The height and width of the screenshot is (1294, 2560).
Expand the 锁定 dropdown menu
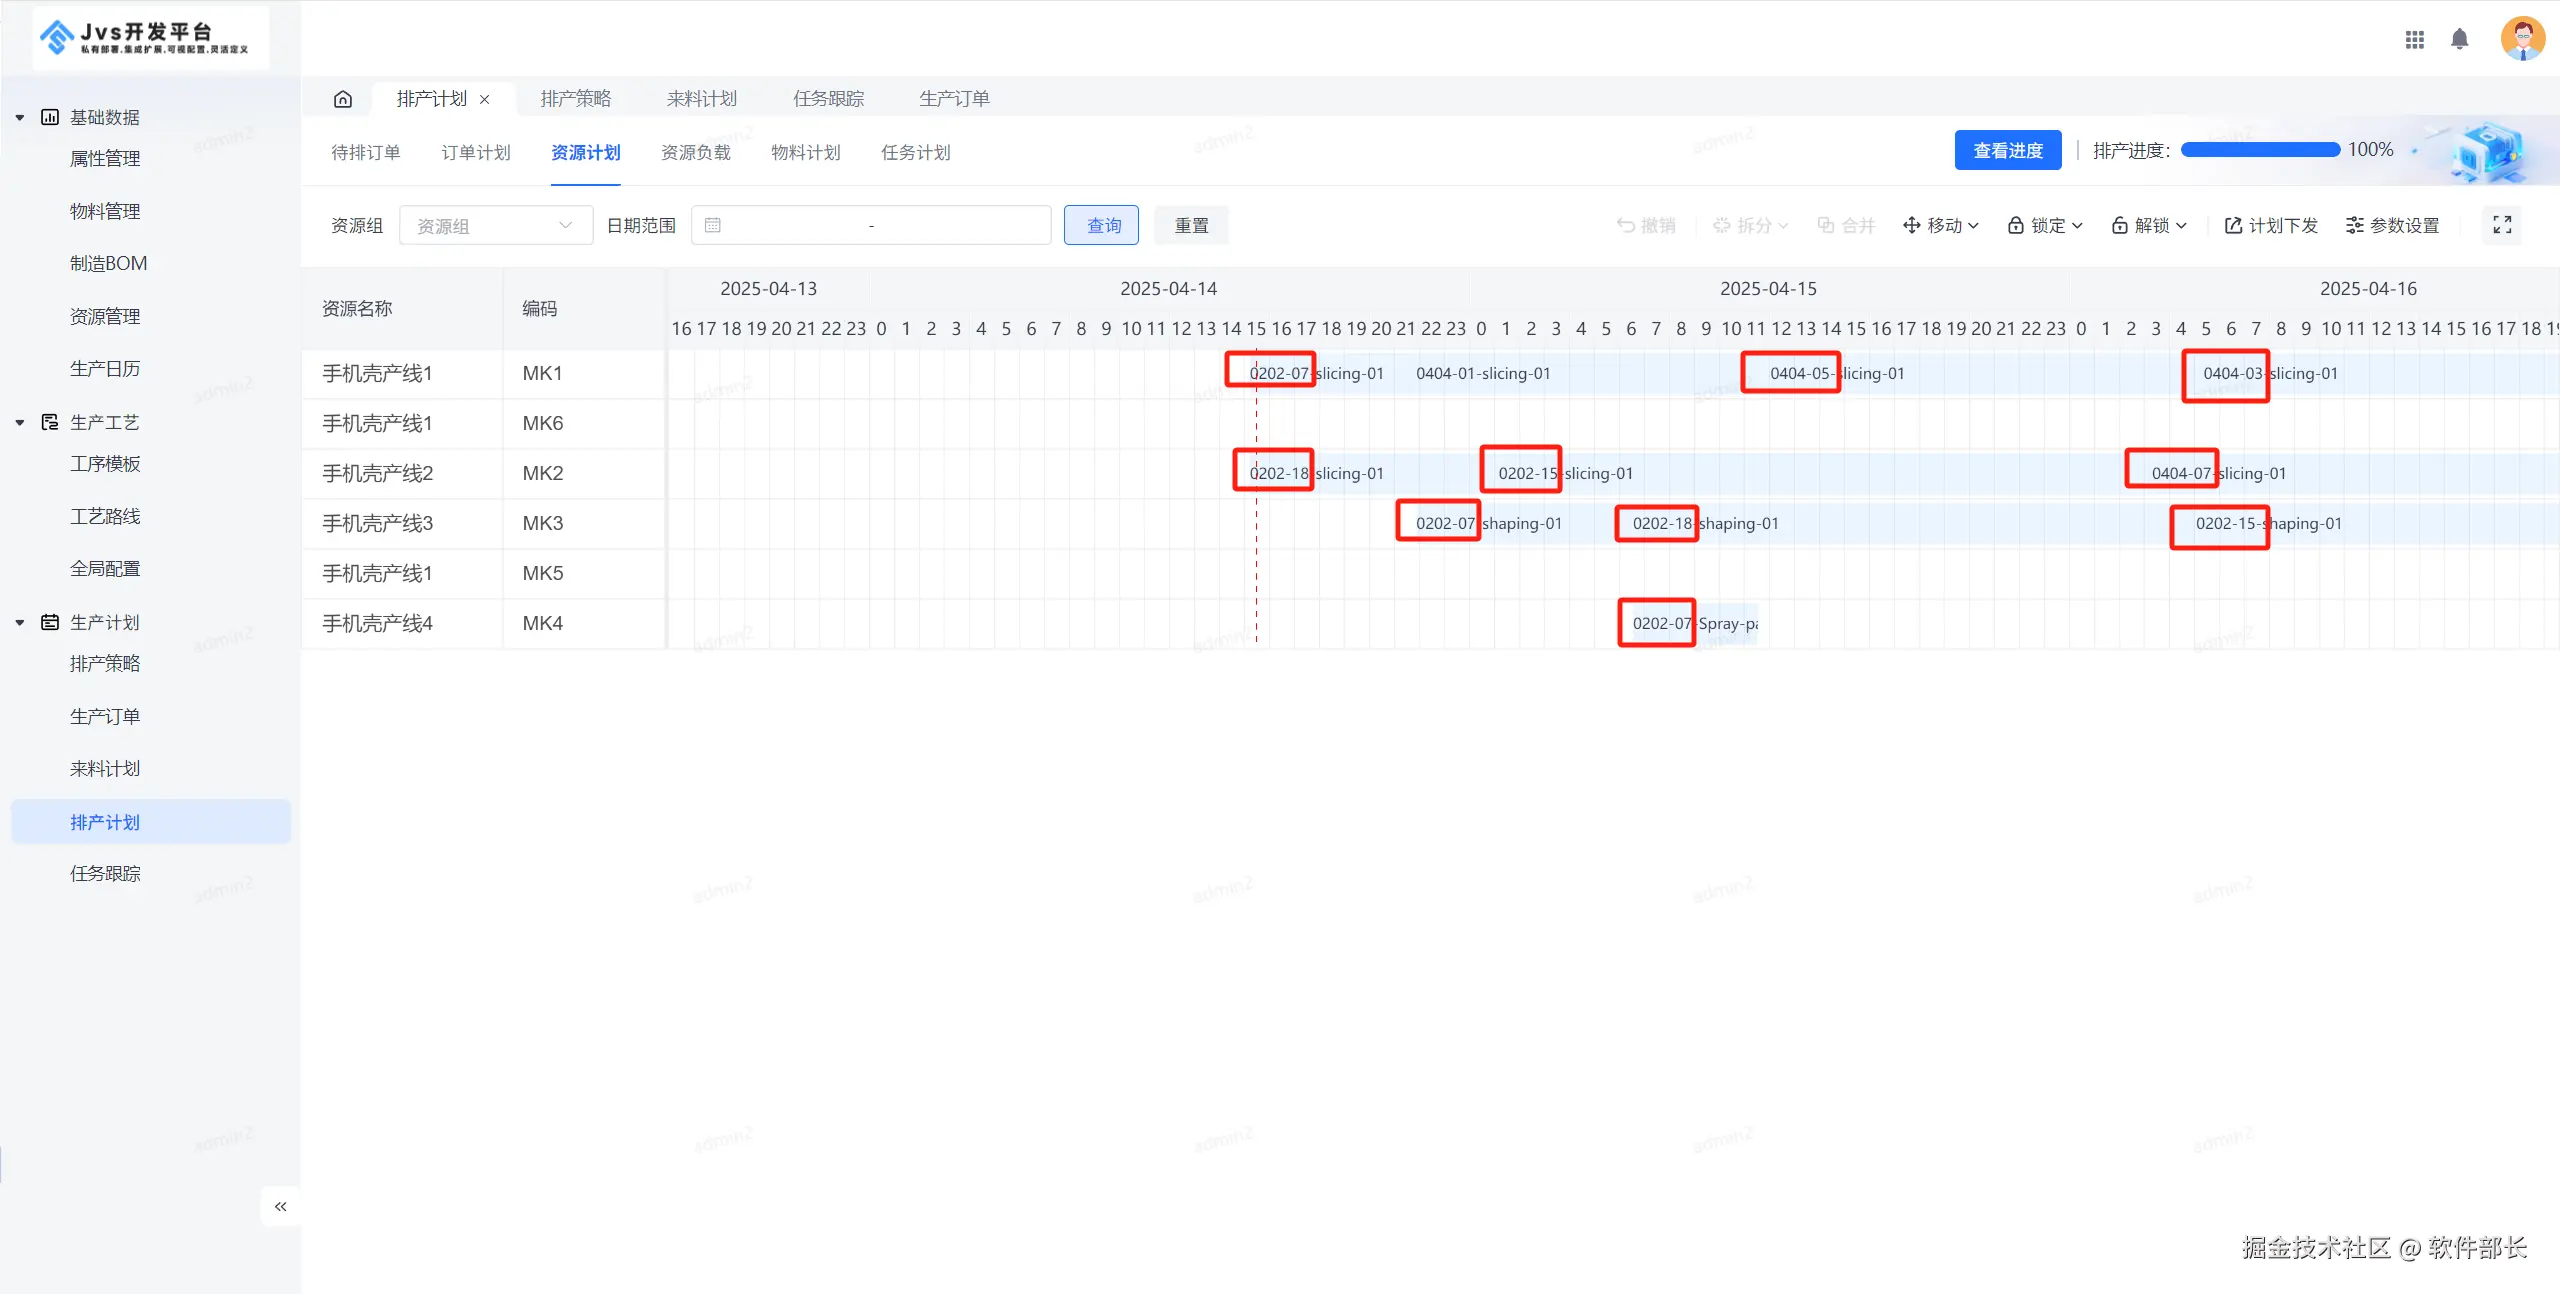(2045, 225)
